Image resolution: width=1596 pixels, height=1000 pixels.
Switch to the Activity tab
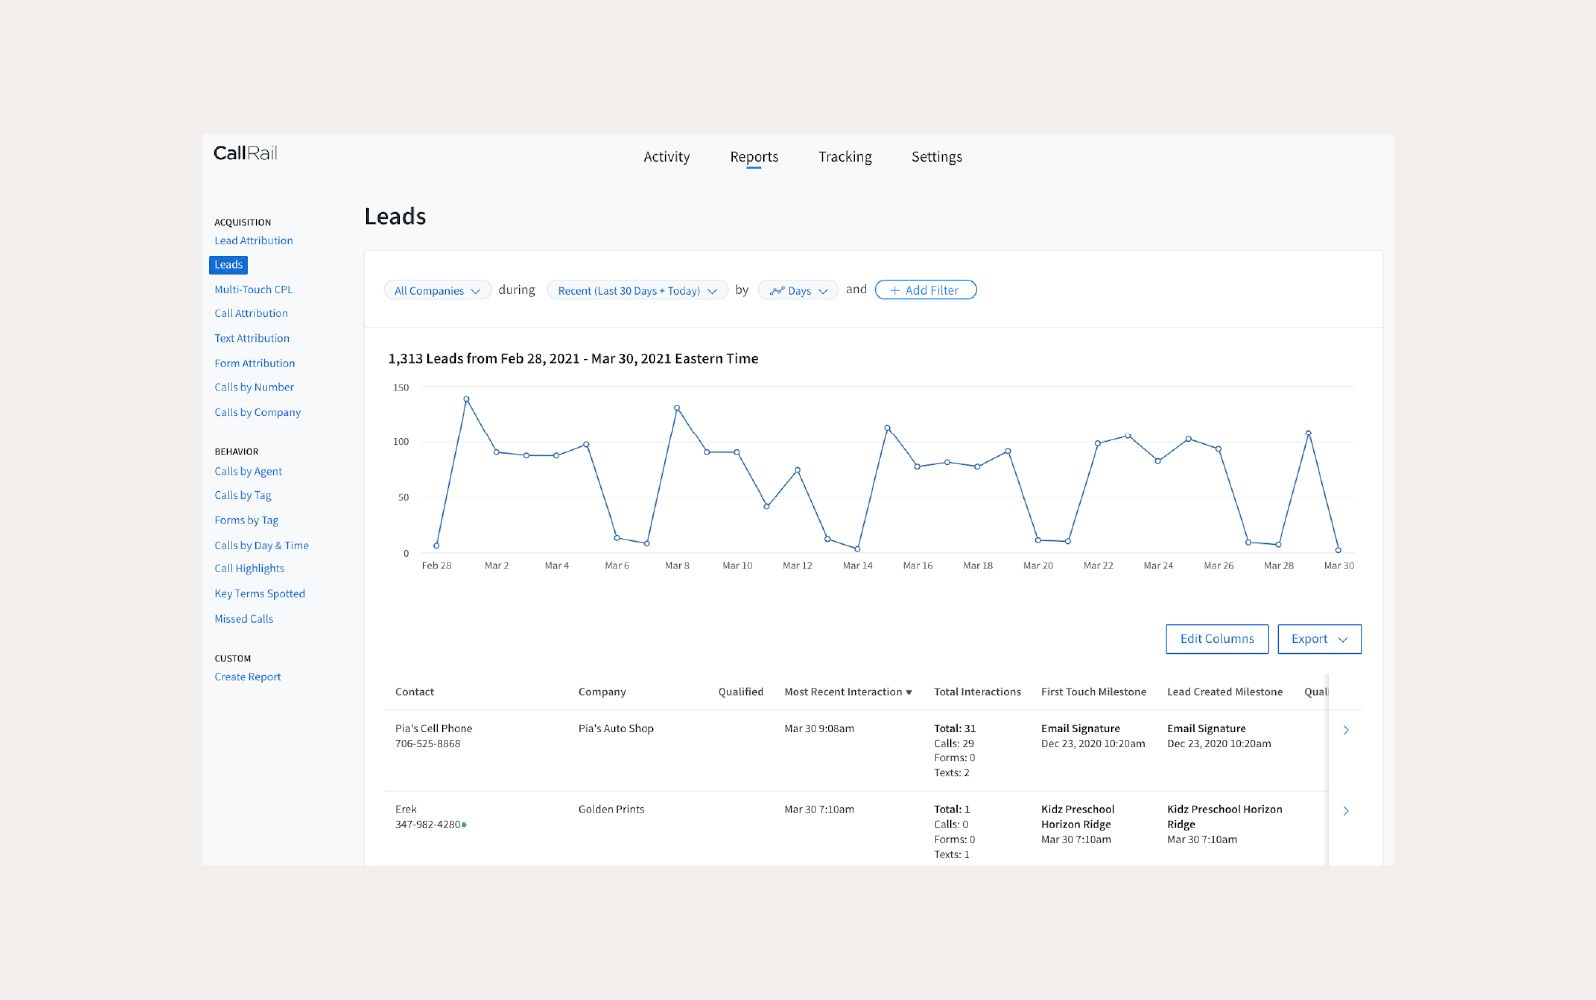pos(666,157)
